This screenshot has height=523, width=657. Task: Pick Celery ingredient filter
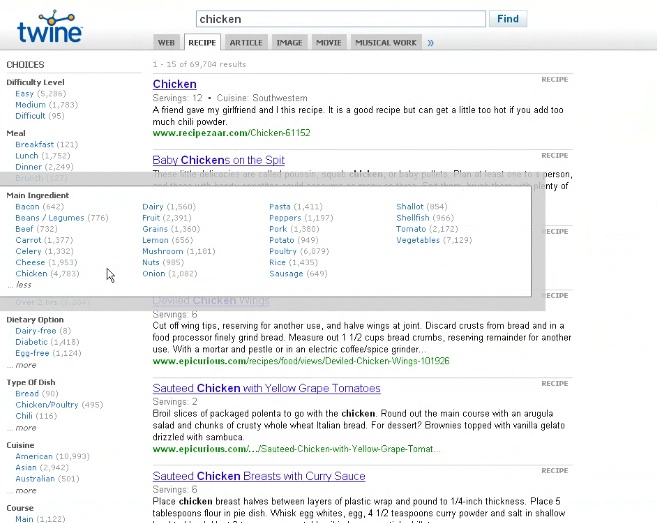[28, 251]
